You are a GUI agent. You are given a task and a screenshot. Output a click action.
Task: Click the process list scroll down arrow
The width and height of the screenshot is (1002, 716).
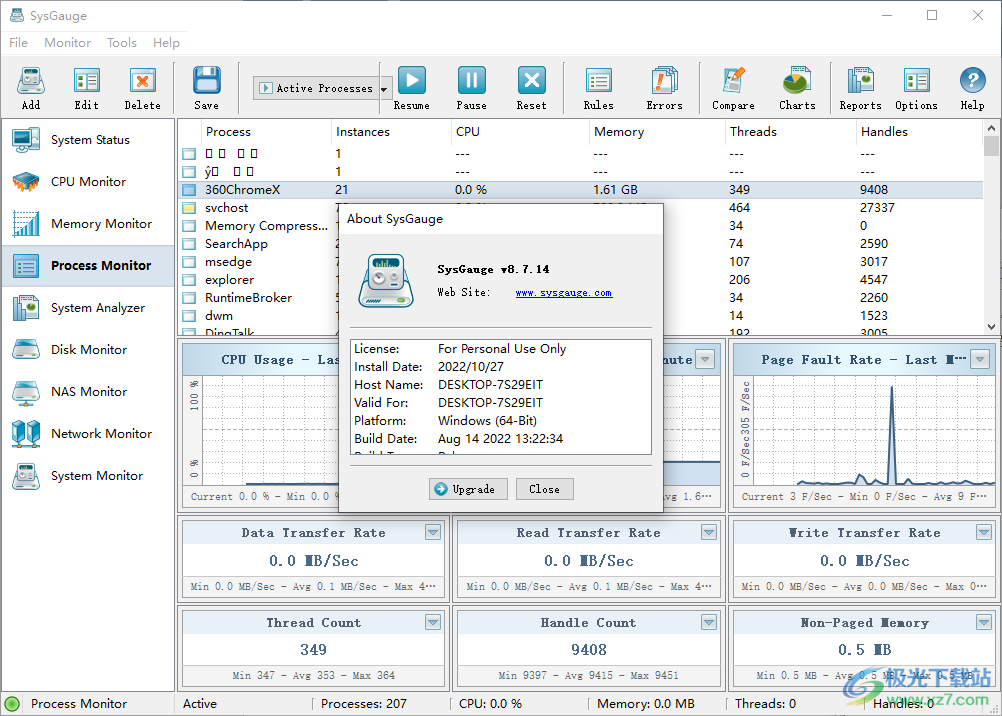click(x=991, y=327)
